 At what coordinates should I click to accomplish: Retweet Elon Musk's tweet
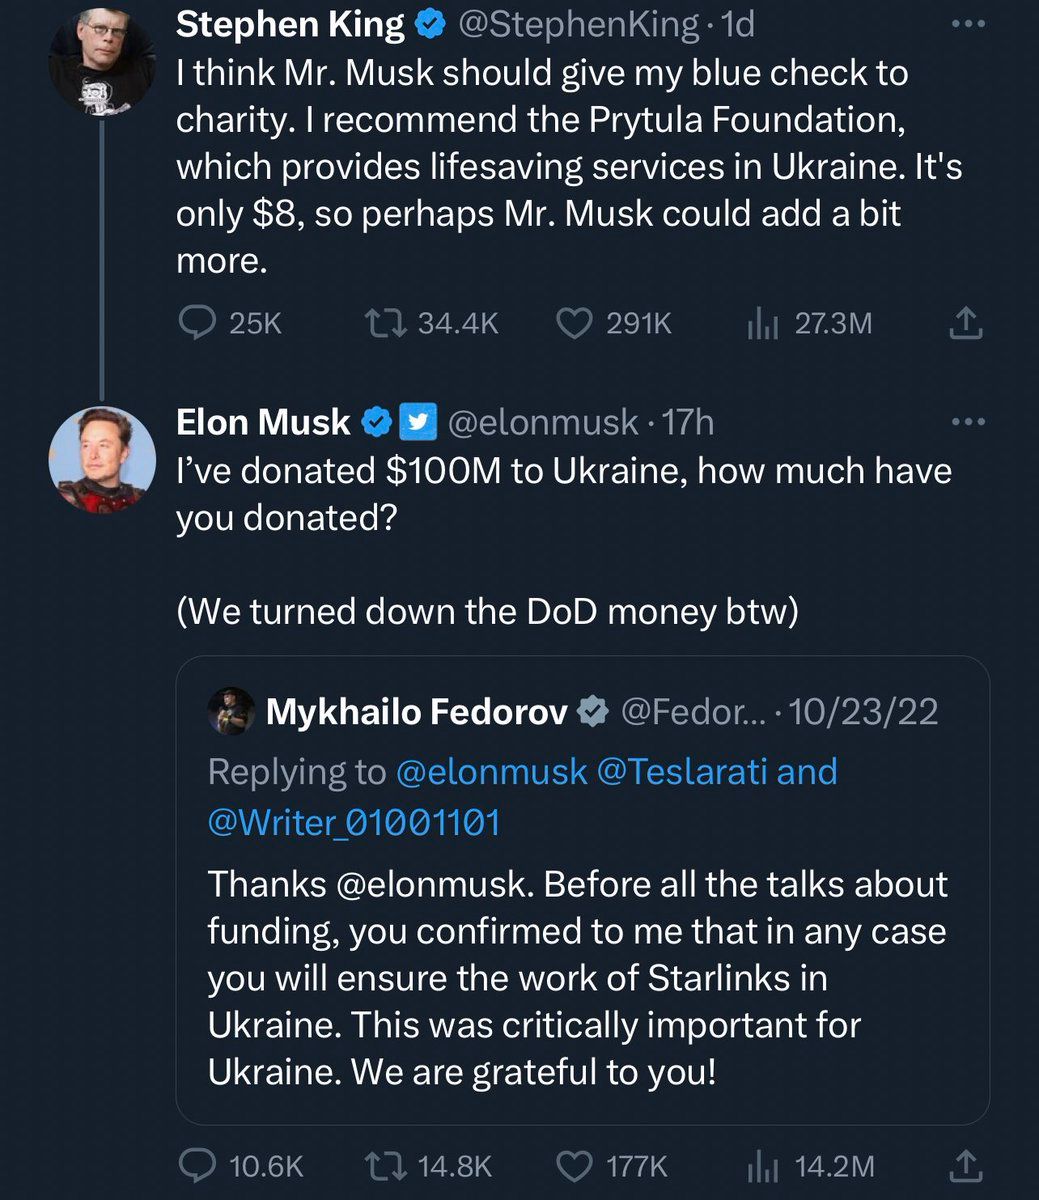coord(381,1166)
